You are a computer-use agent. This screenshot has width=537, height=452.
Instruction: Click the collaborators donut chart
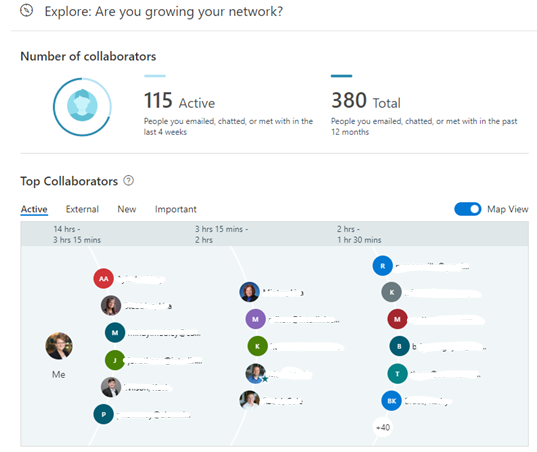coord(82,106)
